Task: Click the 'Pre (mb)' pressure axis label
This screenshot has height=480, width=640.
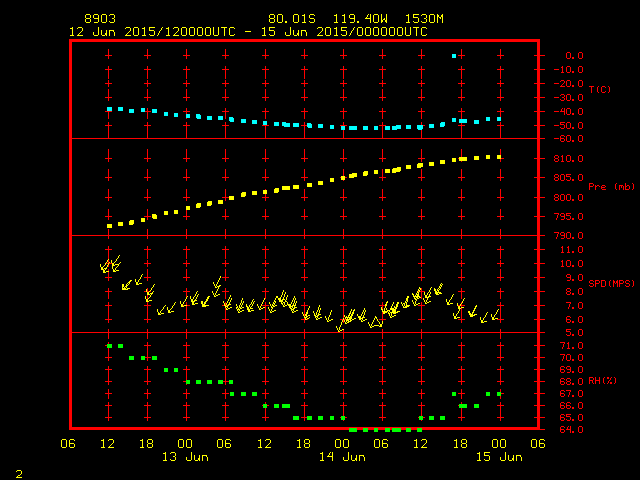Action: (x=611, y=187)
